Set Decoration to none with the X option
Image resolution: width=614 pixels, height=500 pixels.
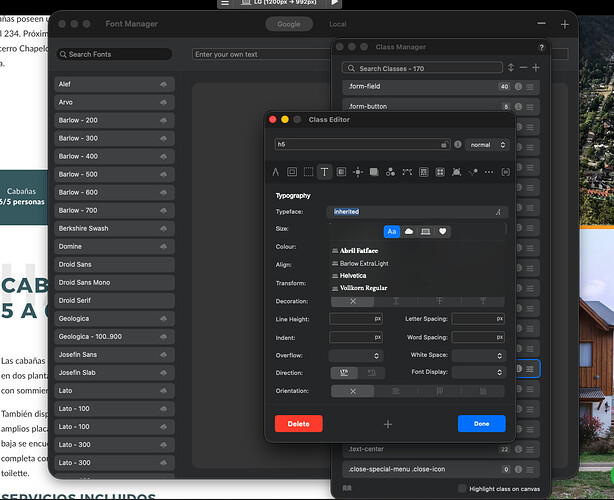[353, 301]
